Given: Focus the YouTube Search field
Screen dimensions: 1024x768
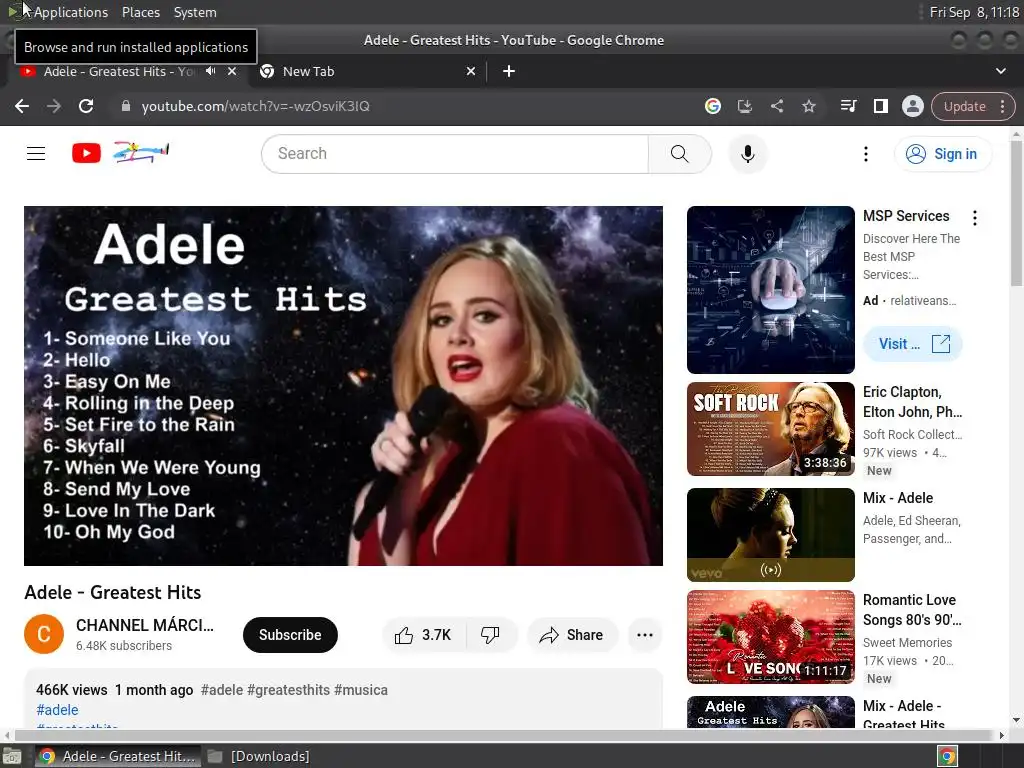Looking at the screenshot, I should 455,153.
